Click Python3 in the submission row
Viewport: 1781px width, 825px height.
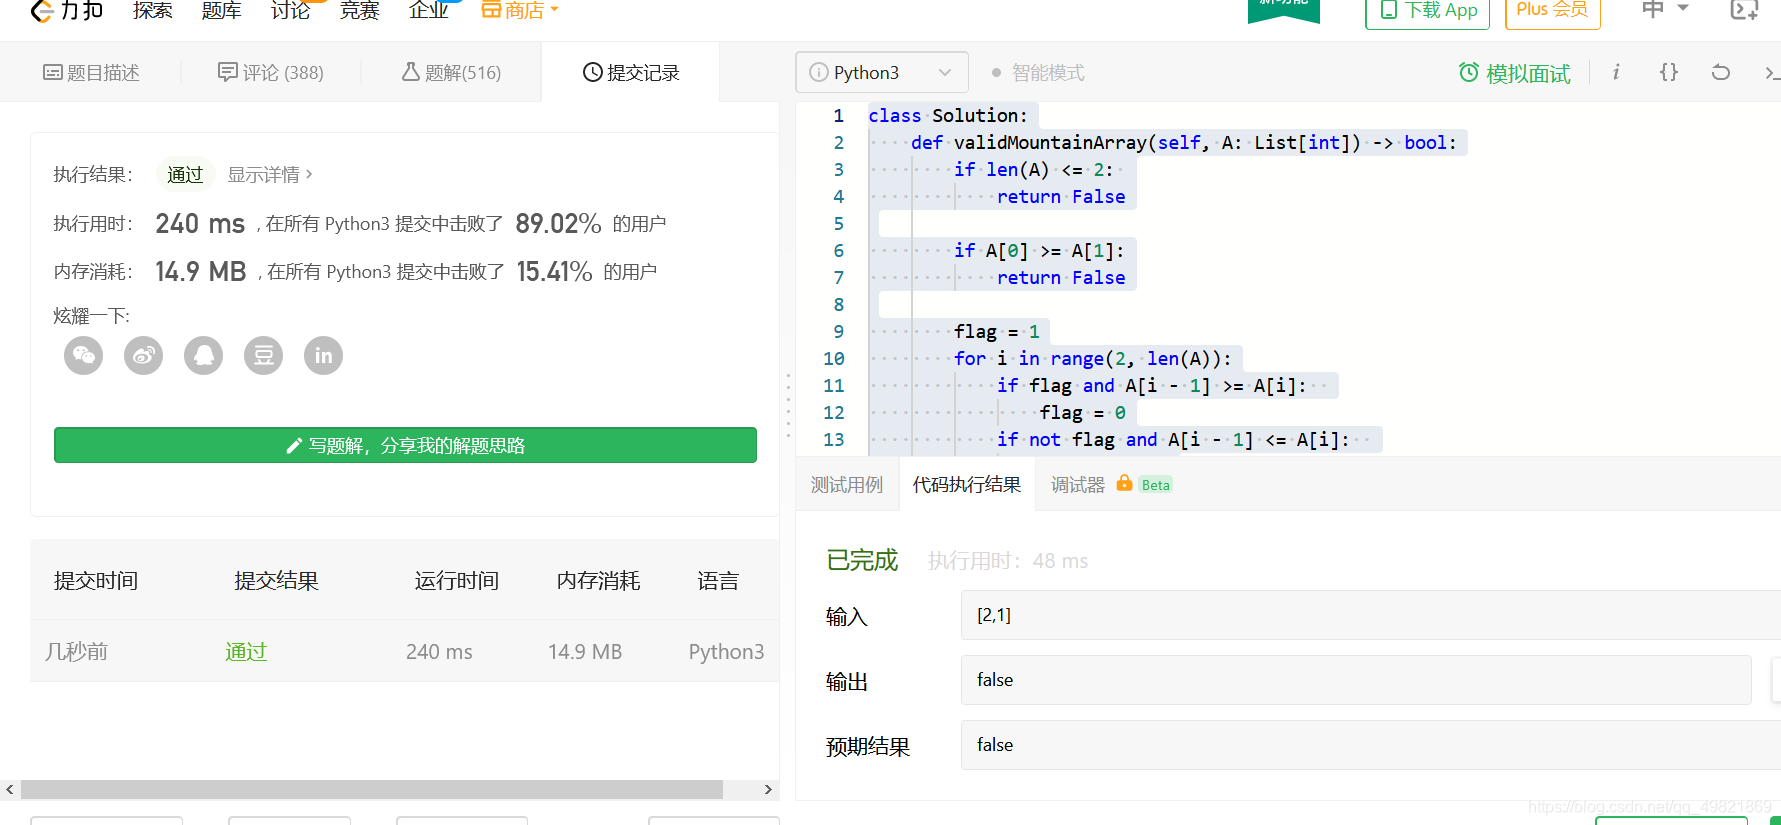point(726,652)
